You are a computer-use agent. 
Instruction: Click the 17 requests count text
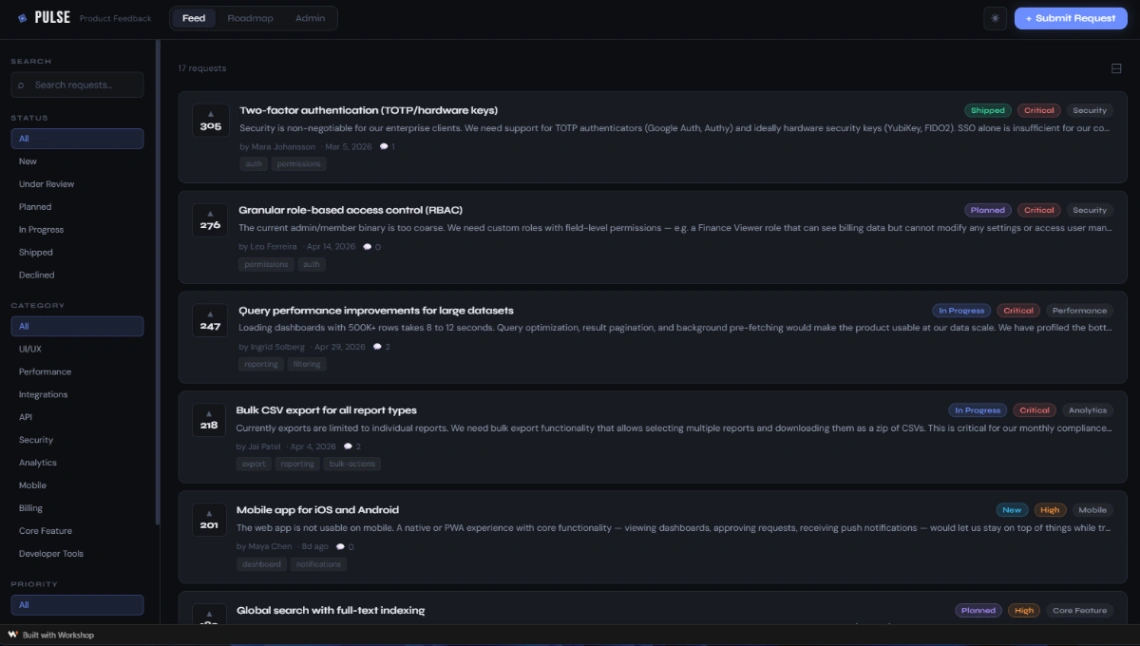pos(202,68)
